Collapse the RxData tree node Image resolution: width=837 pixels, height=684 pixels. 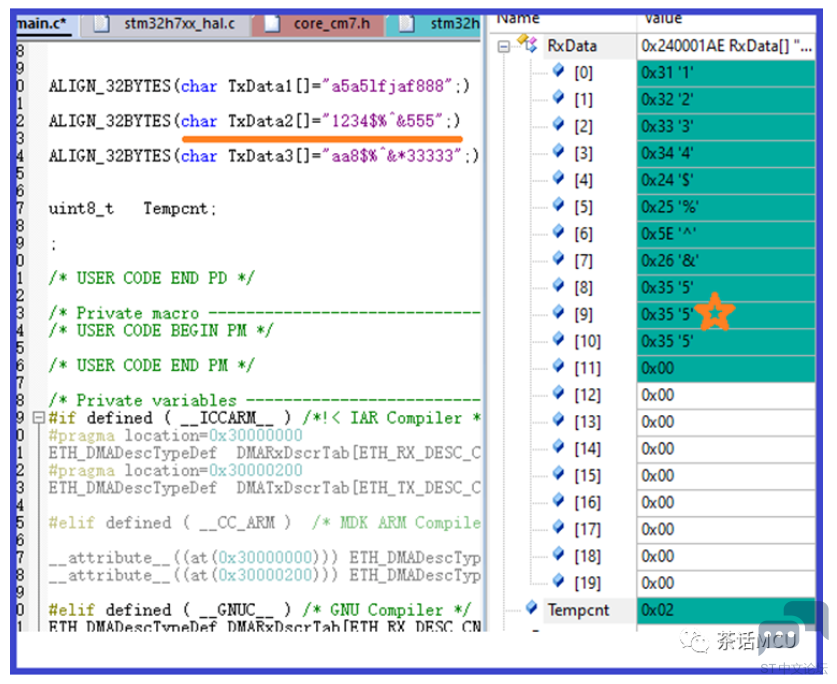click(503, 47)
